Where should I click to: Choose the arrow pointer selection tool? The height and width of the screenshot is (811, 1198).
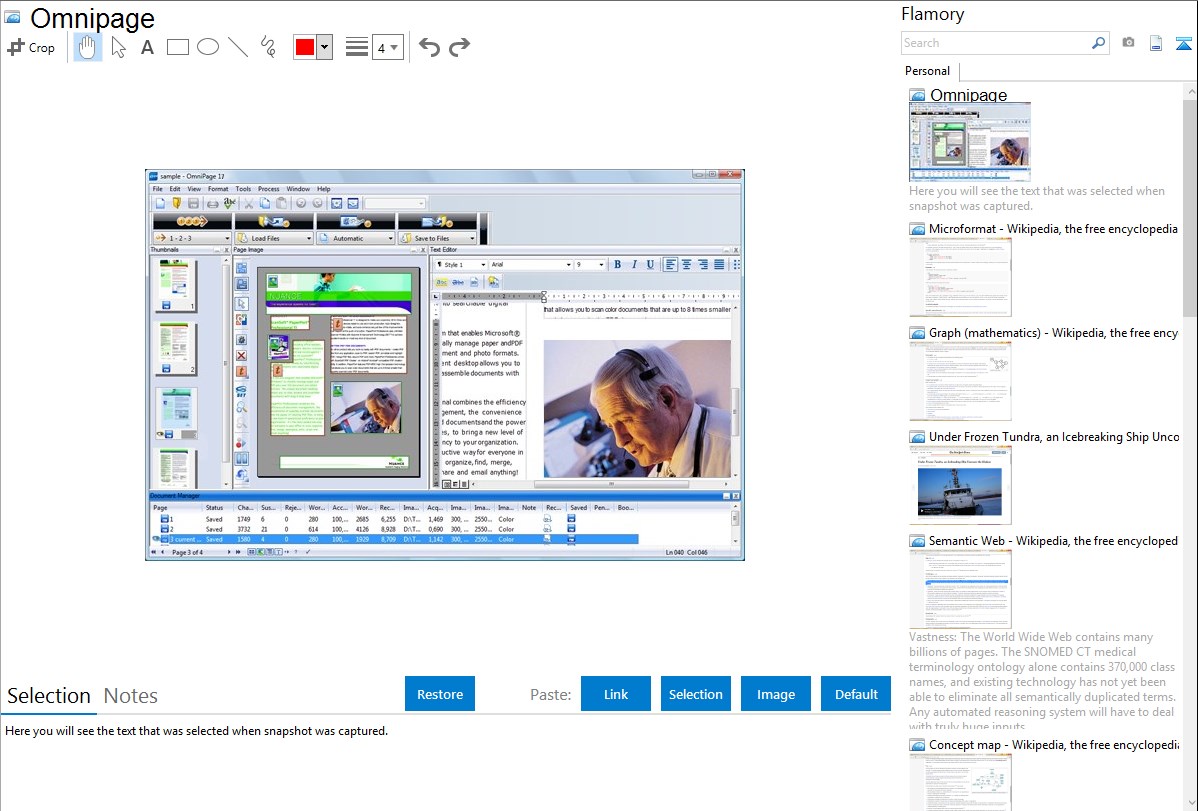(118, 47)
